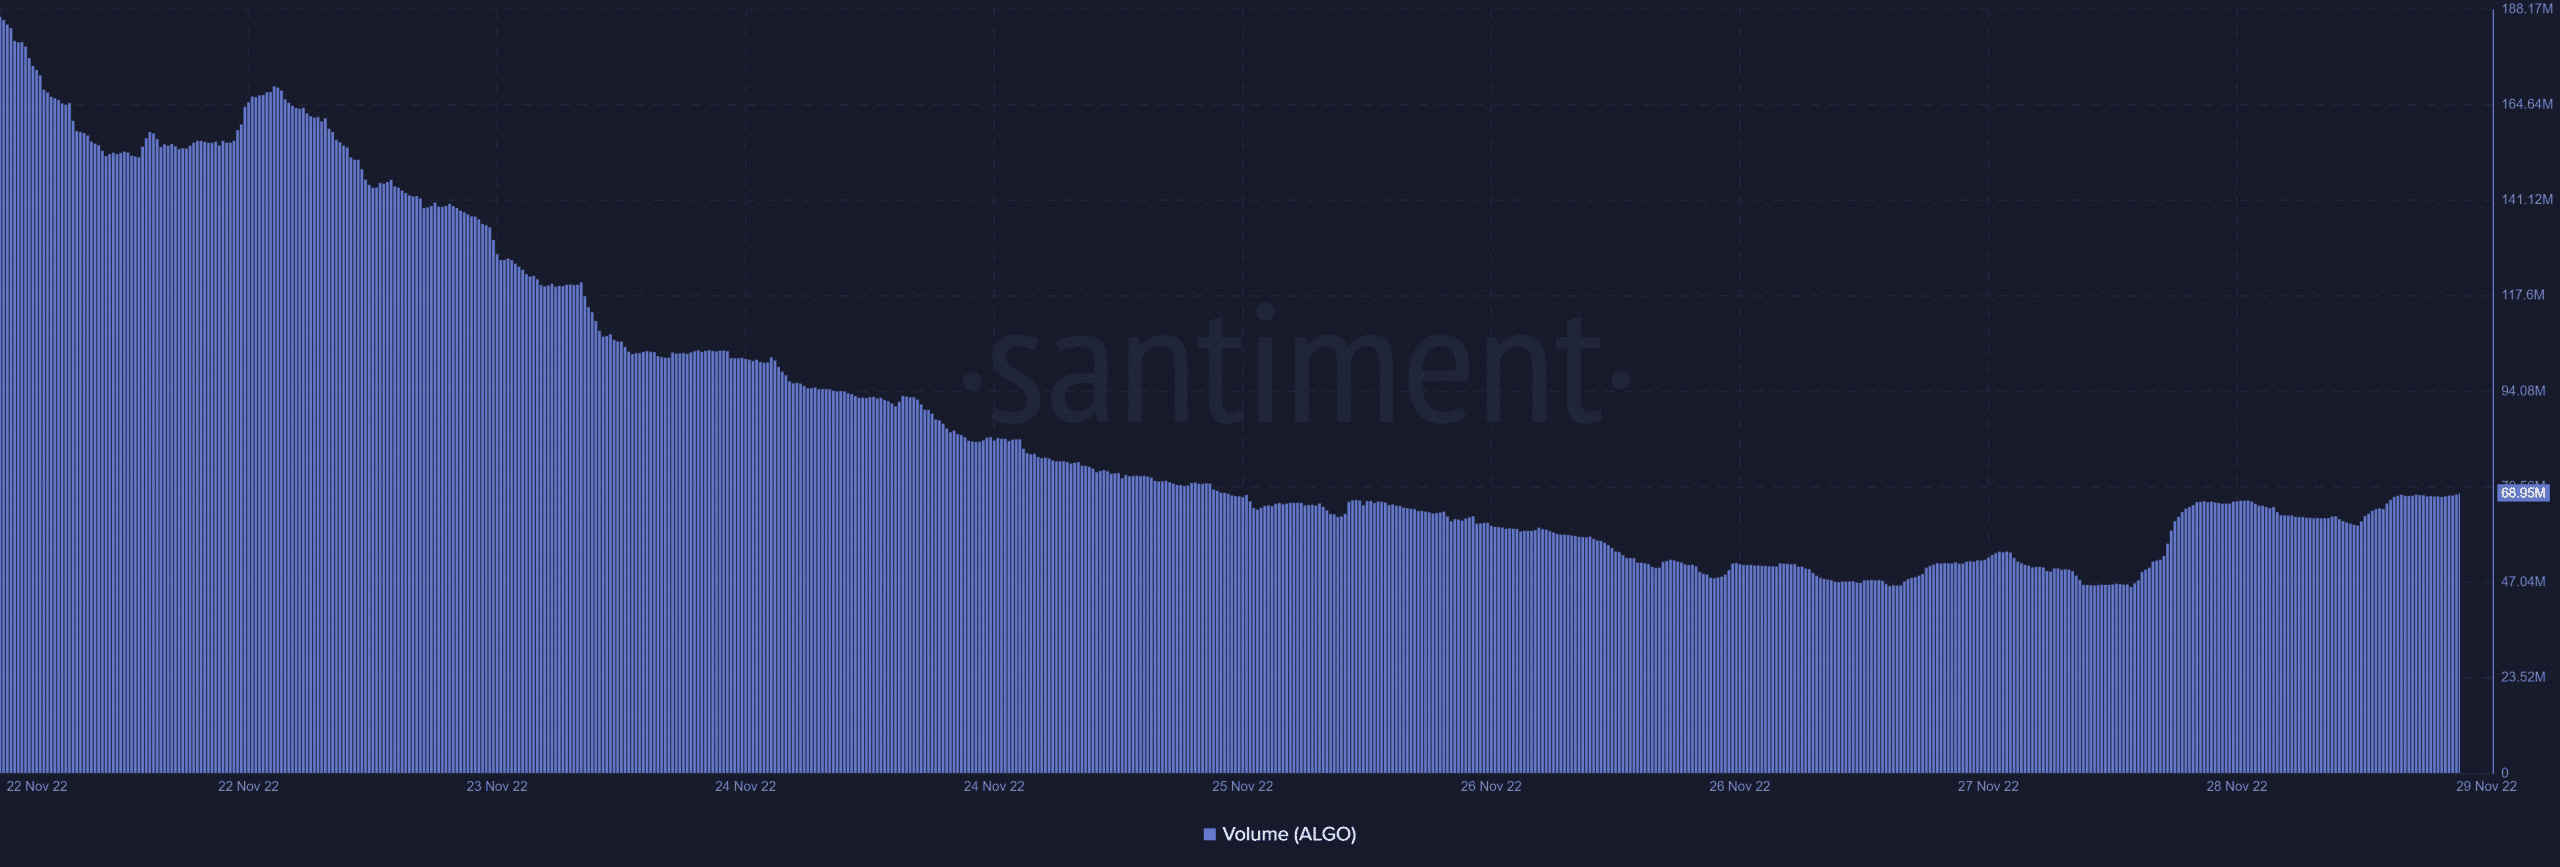Screen dimensions: 2560x867
Task: Click the 141.12M y-axis label
Action: [2527, 200]
